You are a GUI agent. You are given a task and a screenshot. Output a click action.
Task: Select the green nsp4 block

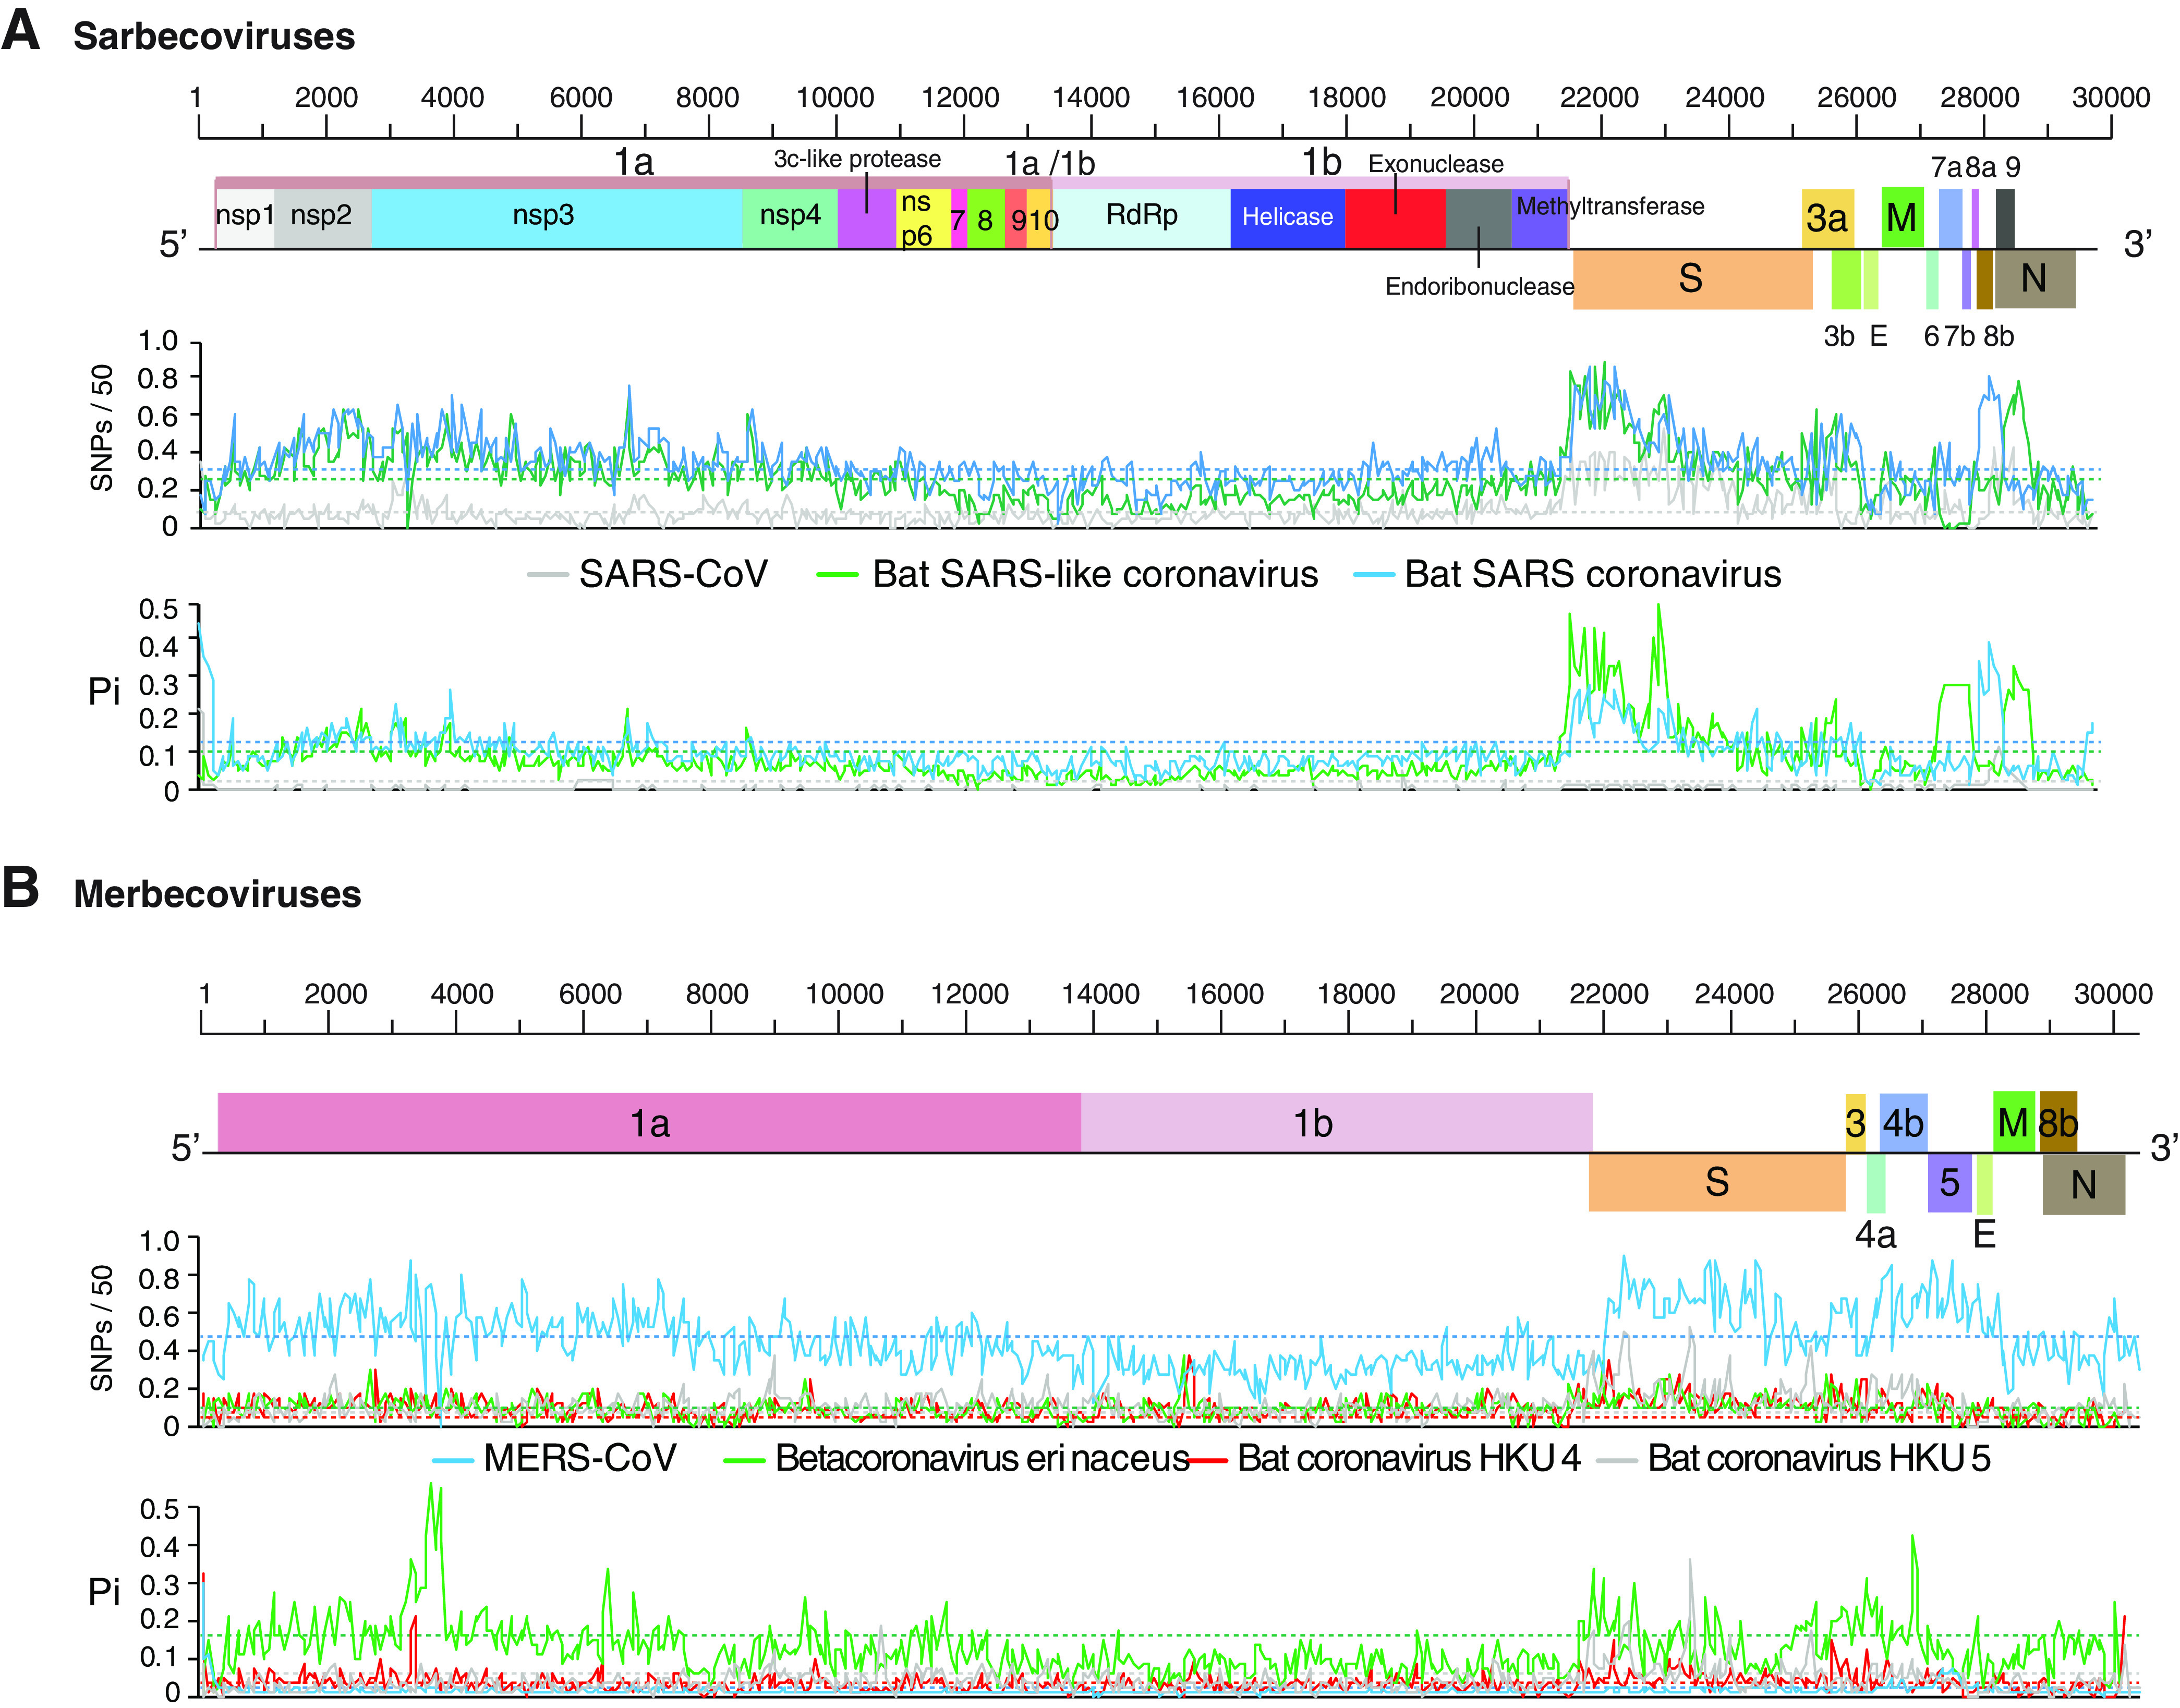pos(790,218)
